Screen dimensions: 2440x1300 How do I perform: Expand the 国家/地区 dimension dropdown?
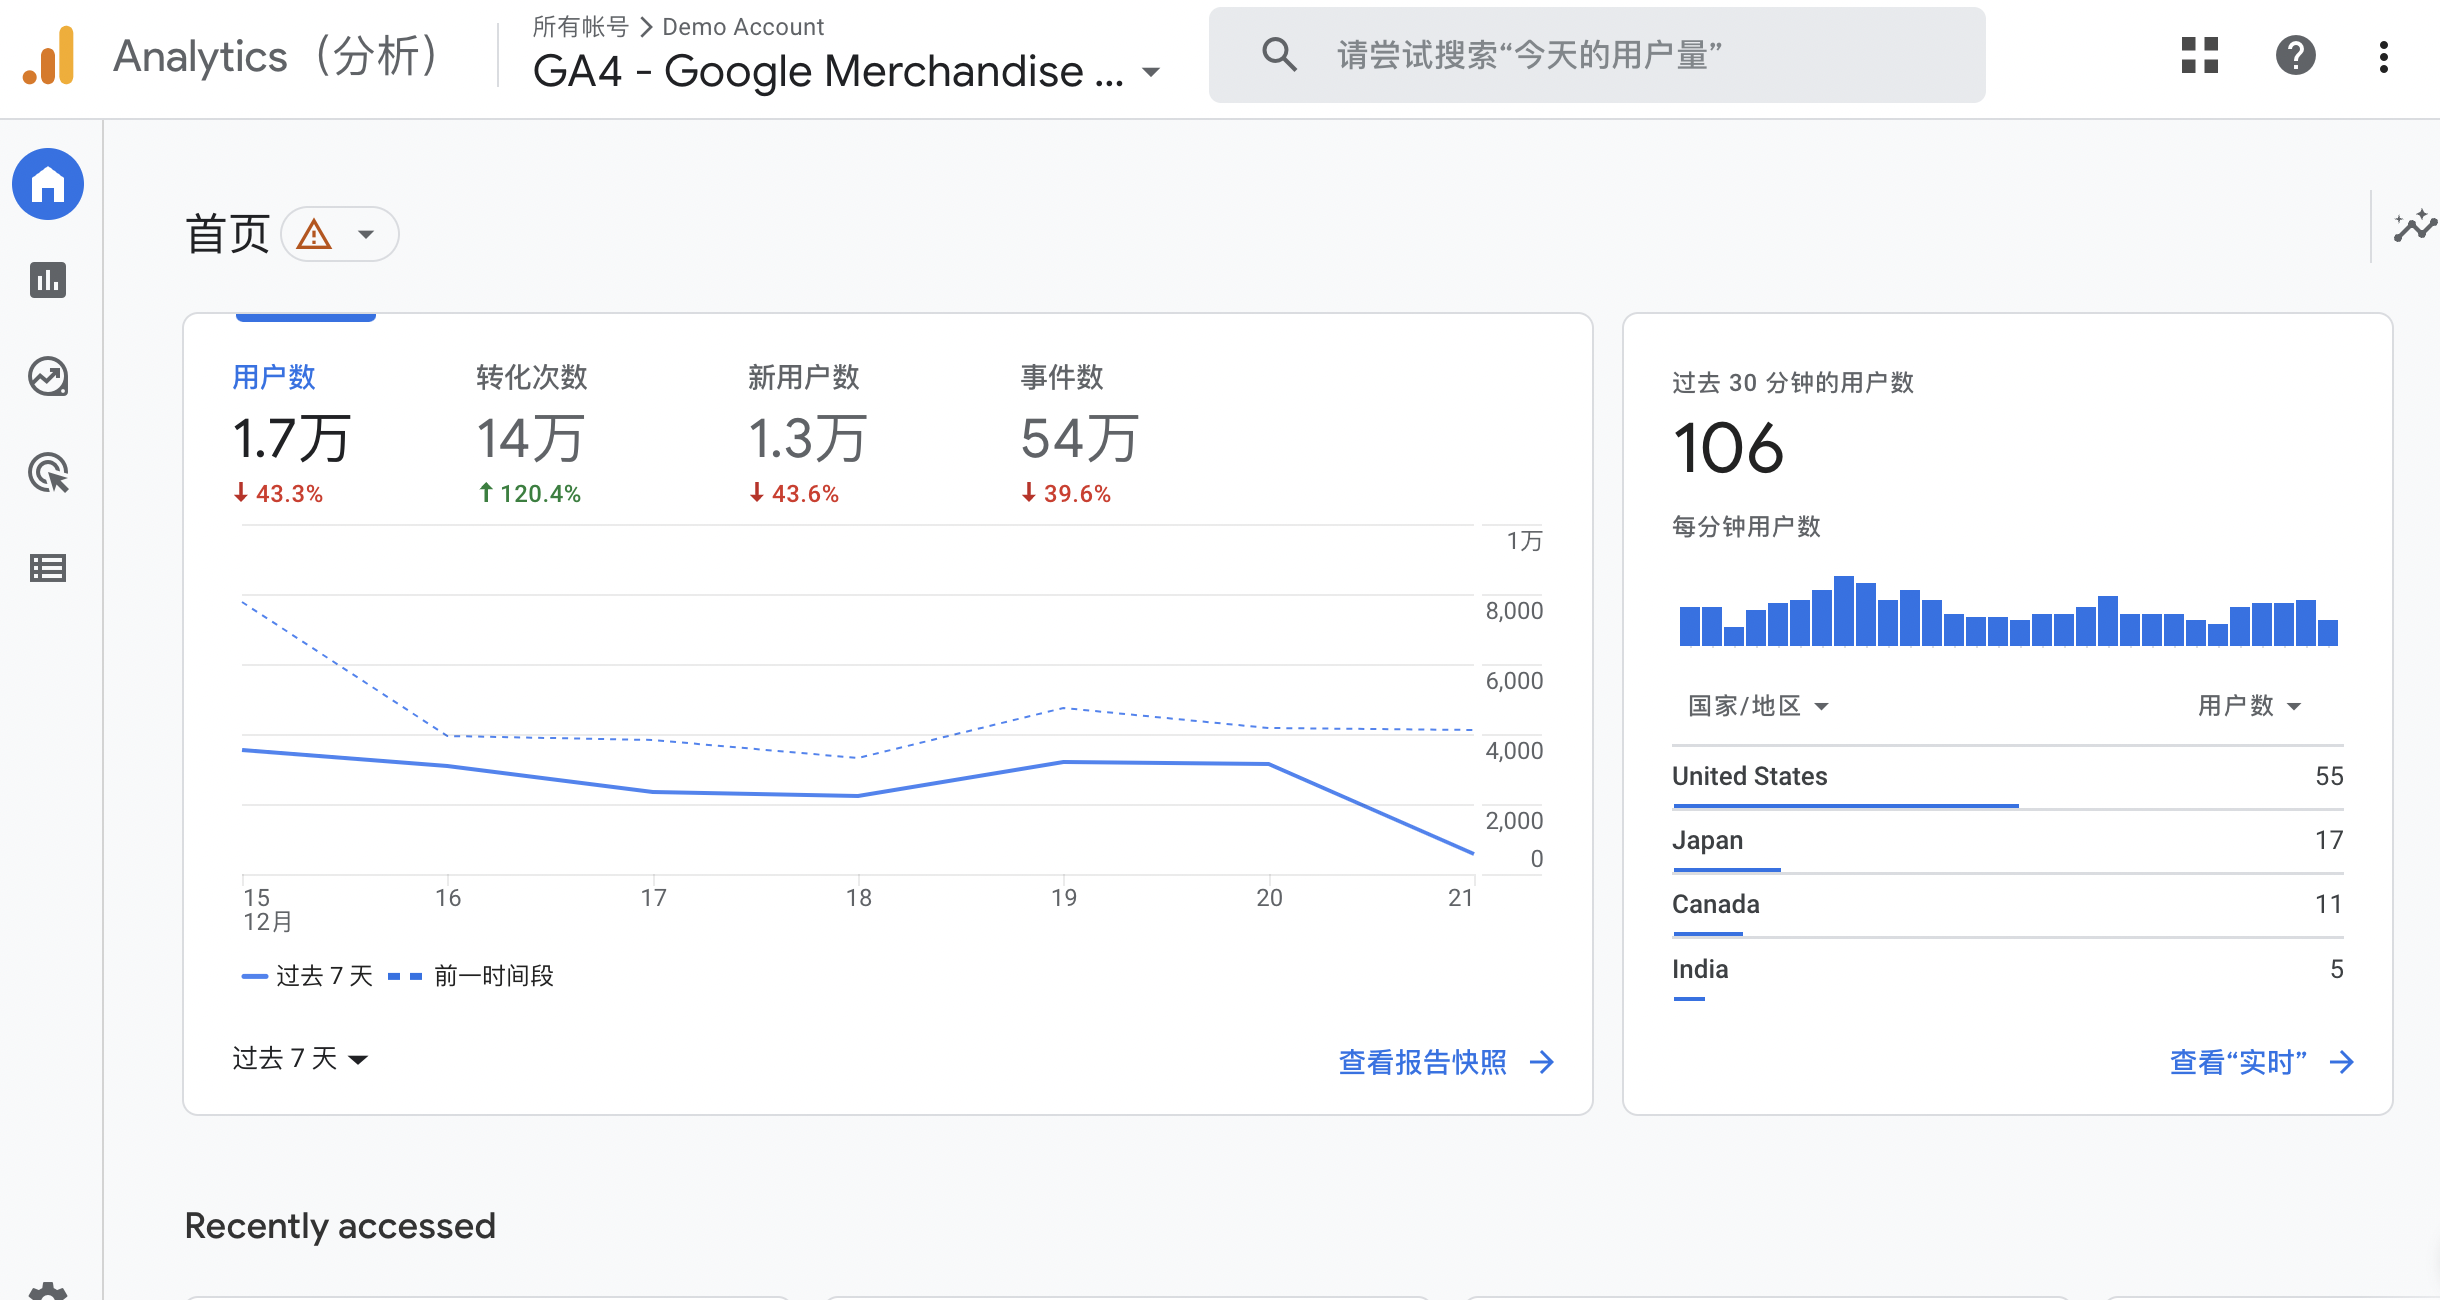1757,706
